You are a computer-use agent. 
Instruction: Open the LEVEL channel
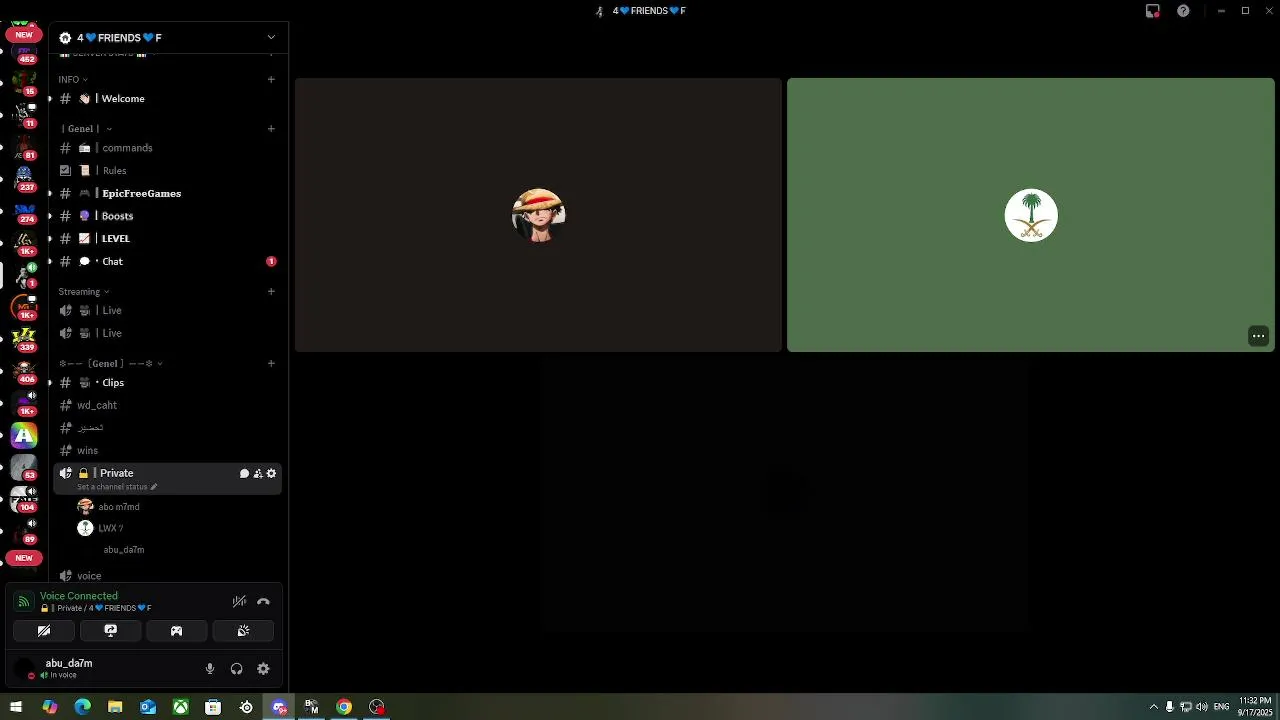pos(167,239)
